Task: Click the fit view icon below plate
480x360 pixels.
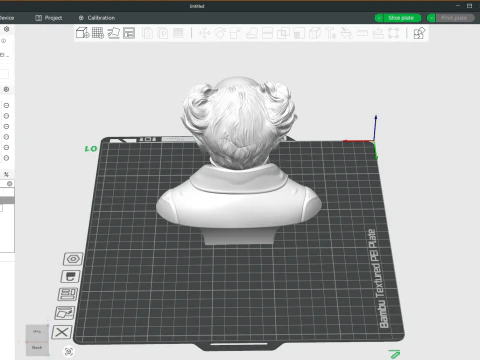Action: coord(69,351)
